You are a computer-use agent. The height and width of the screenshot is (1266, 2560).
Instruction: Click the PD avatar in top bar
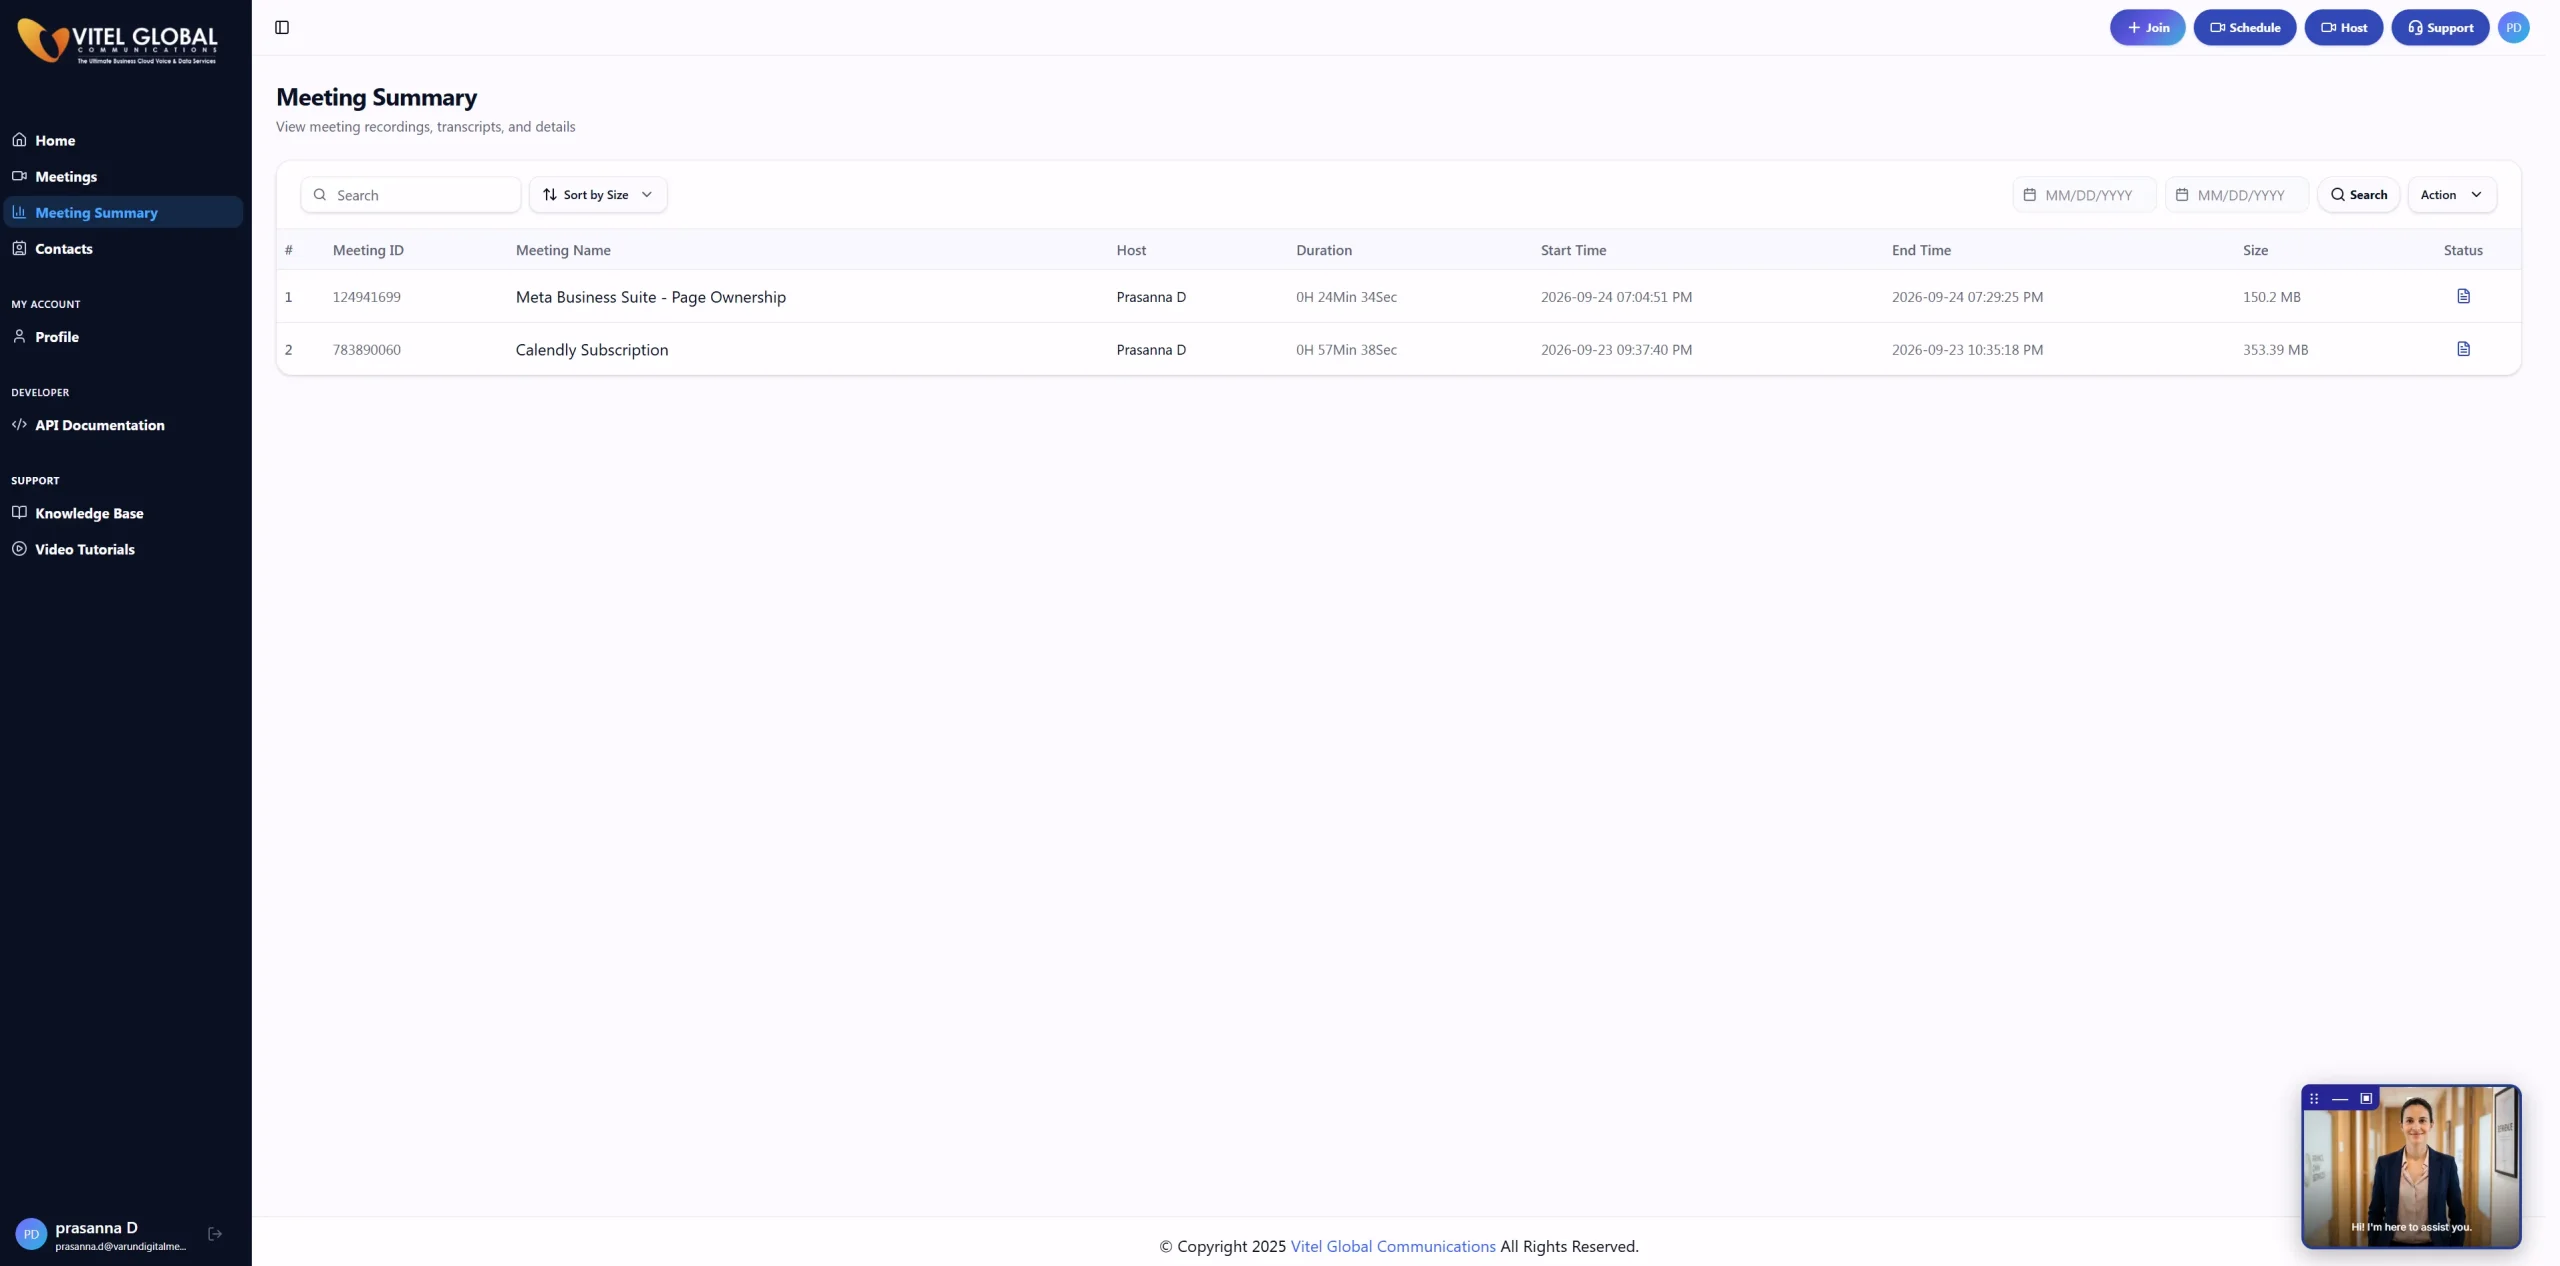[2513, 28]
